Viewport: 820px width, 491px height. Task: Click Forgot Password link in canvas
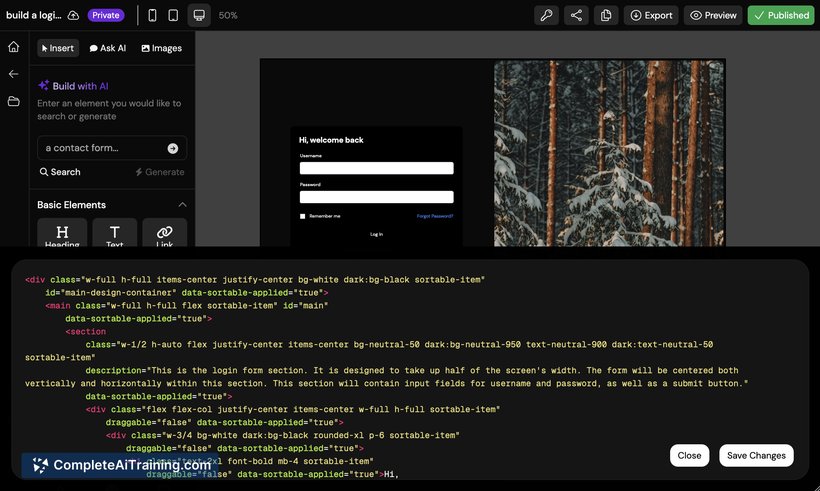pos(435,216)
